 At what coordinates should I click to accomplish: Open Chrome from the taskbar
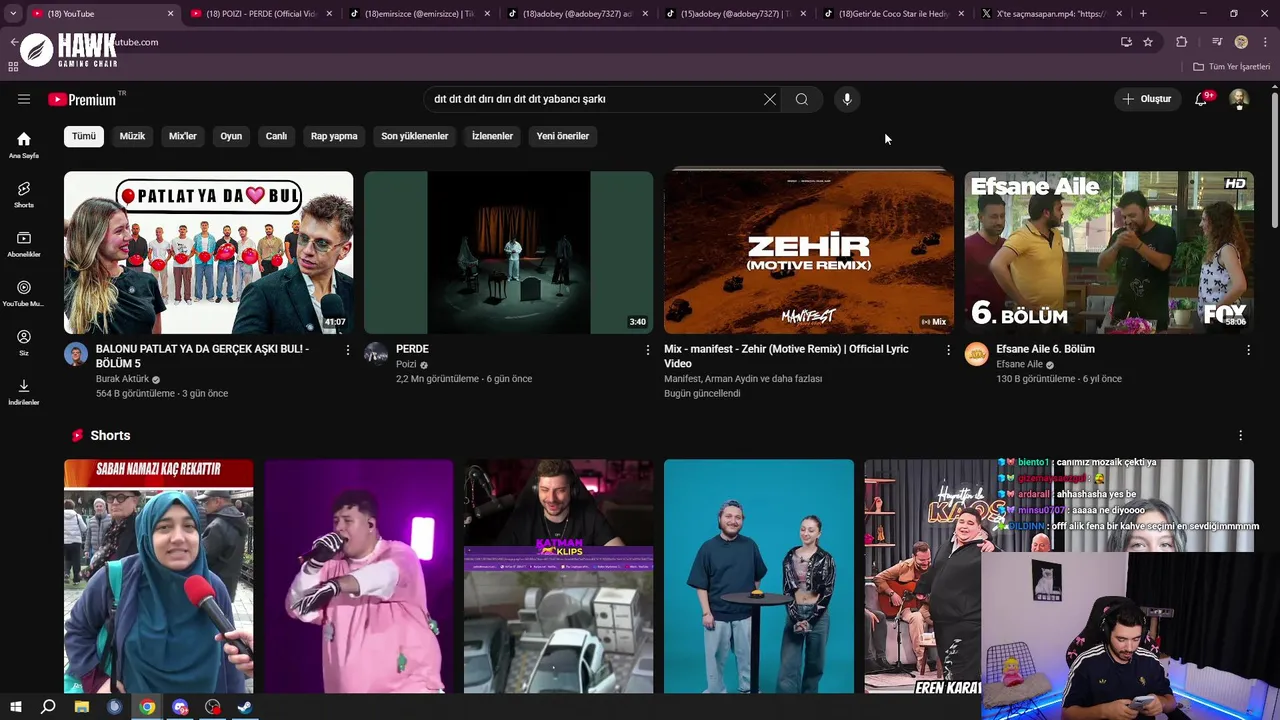(147, 707)
